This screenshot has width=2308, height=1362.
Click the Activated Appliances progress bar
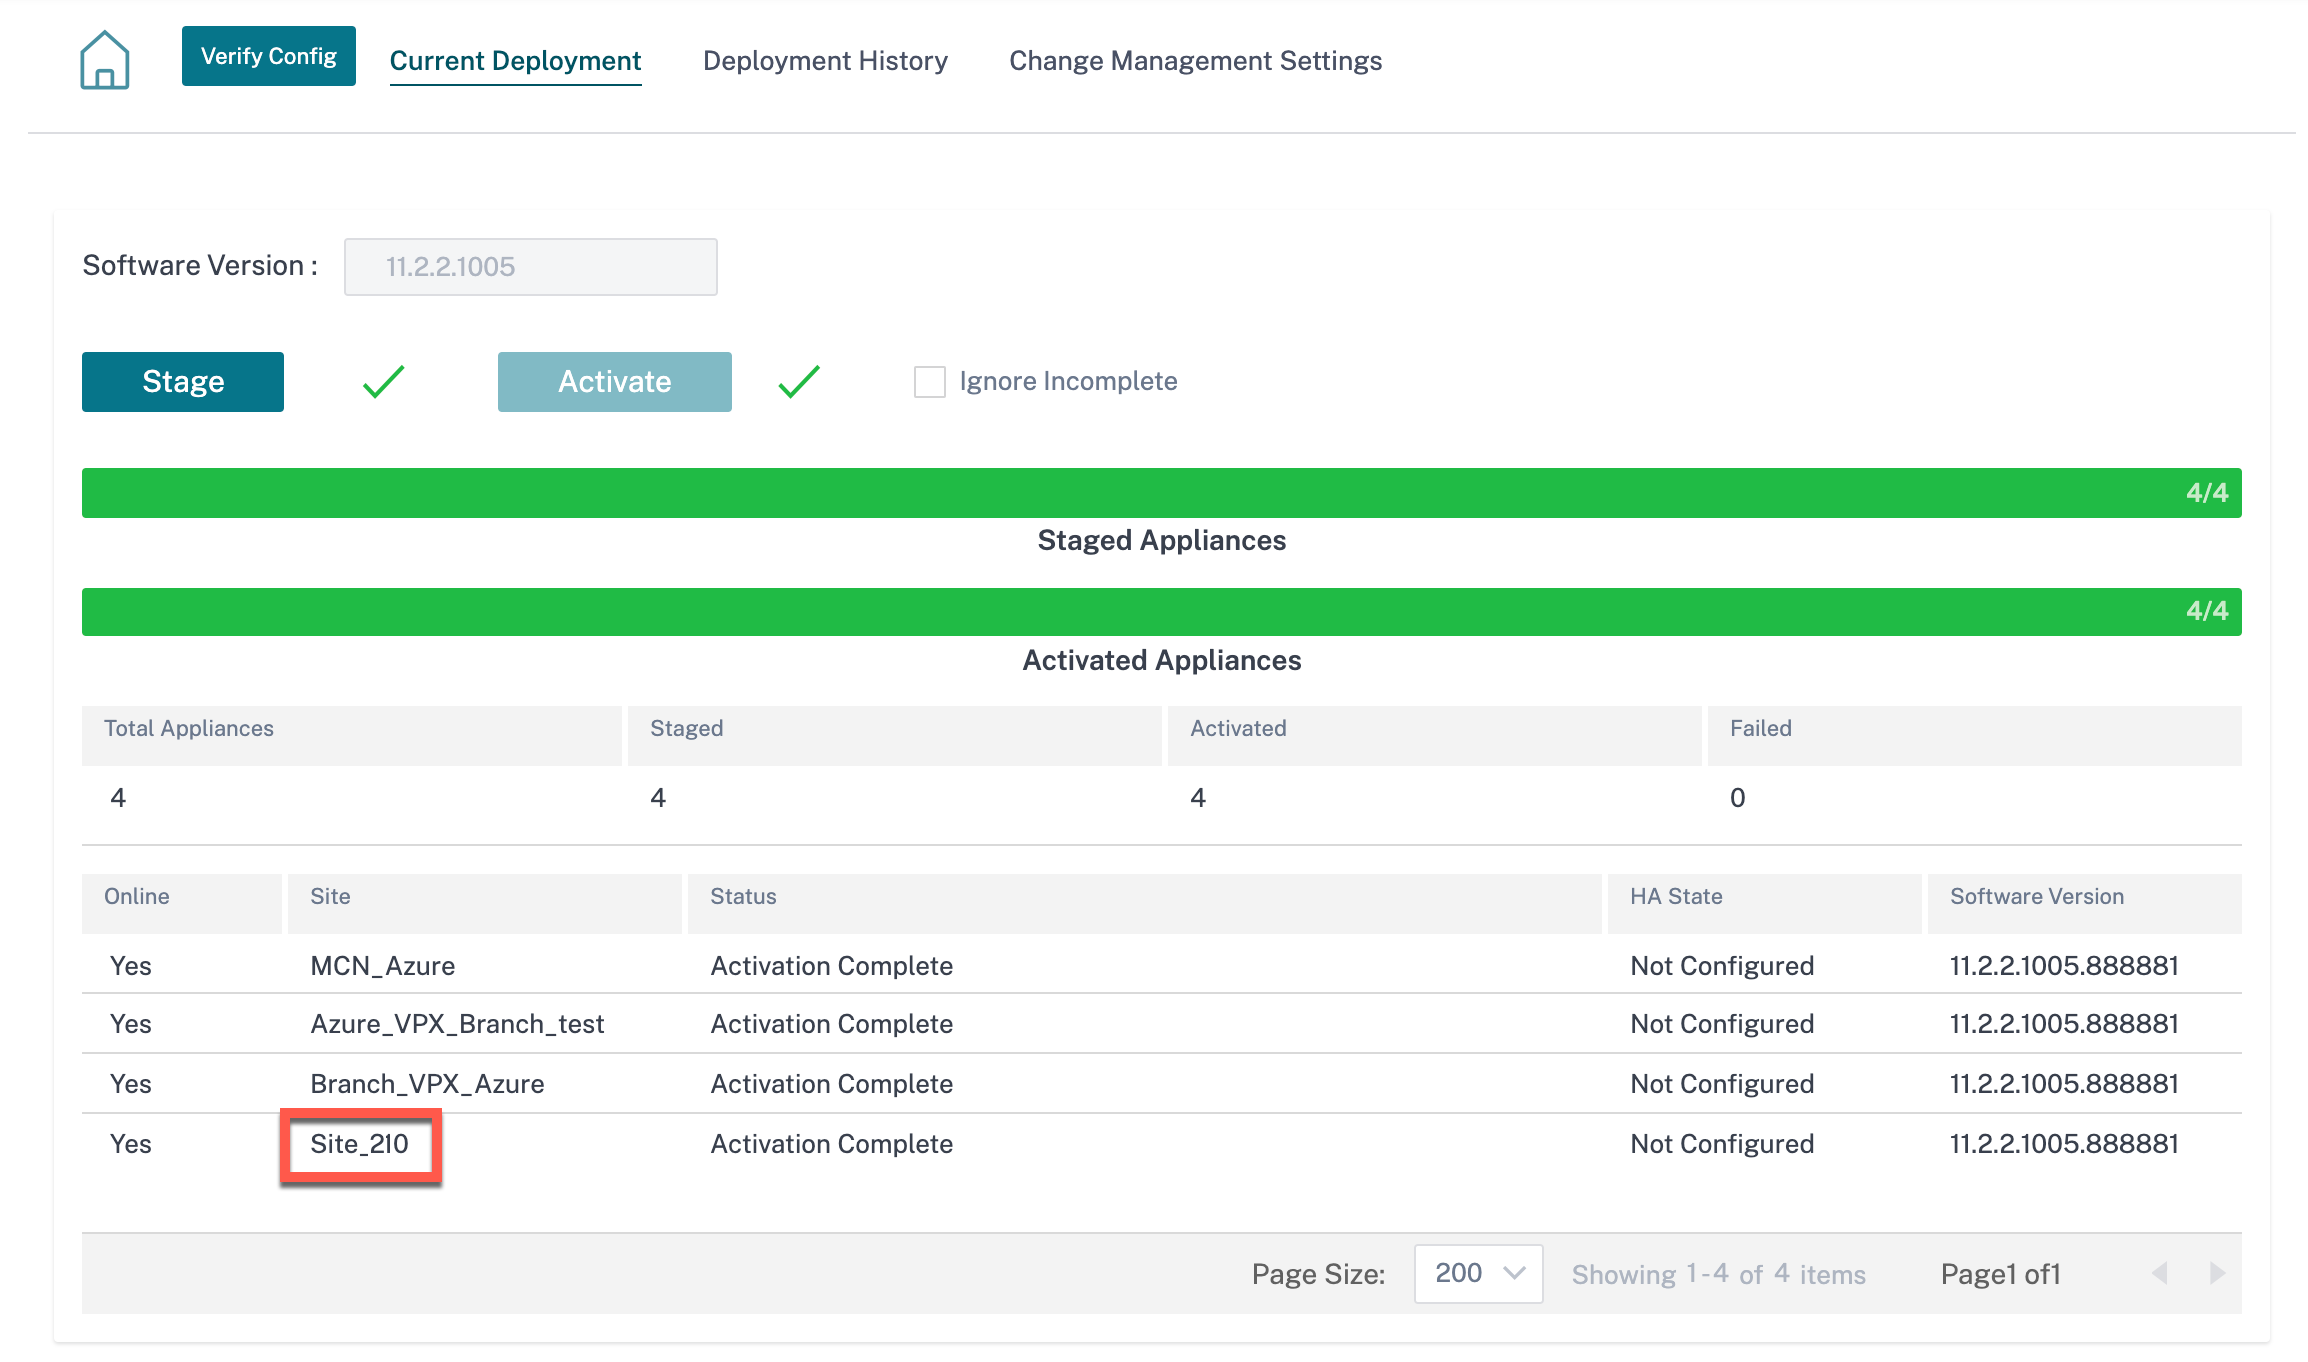coord(1162,612)
